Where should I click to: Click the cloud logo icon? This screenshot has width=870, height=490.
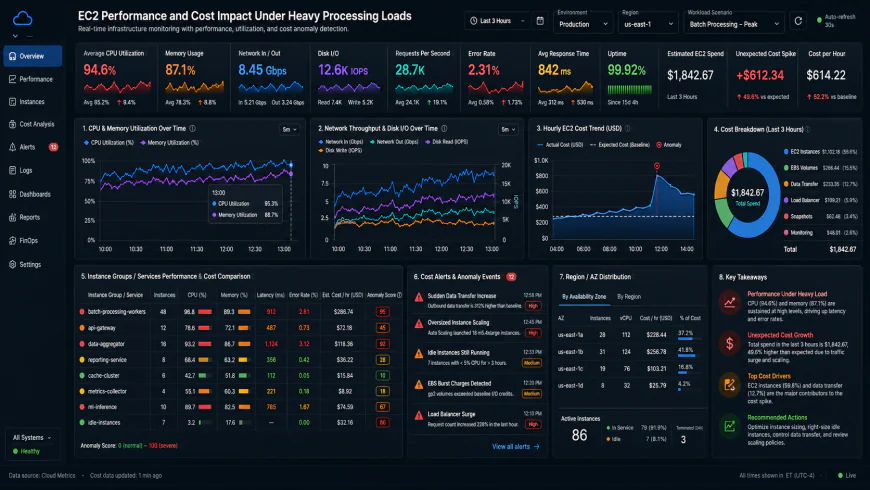point(22,19)
